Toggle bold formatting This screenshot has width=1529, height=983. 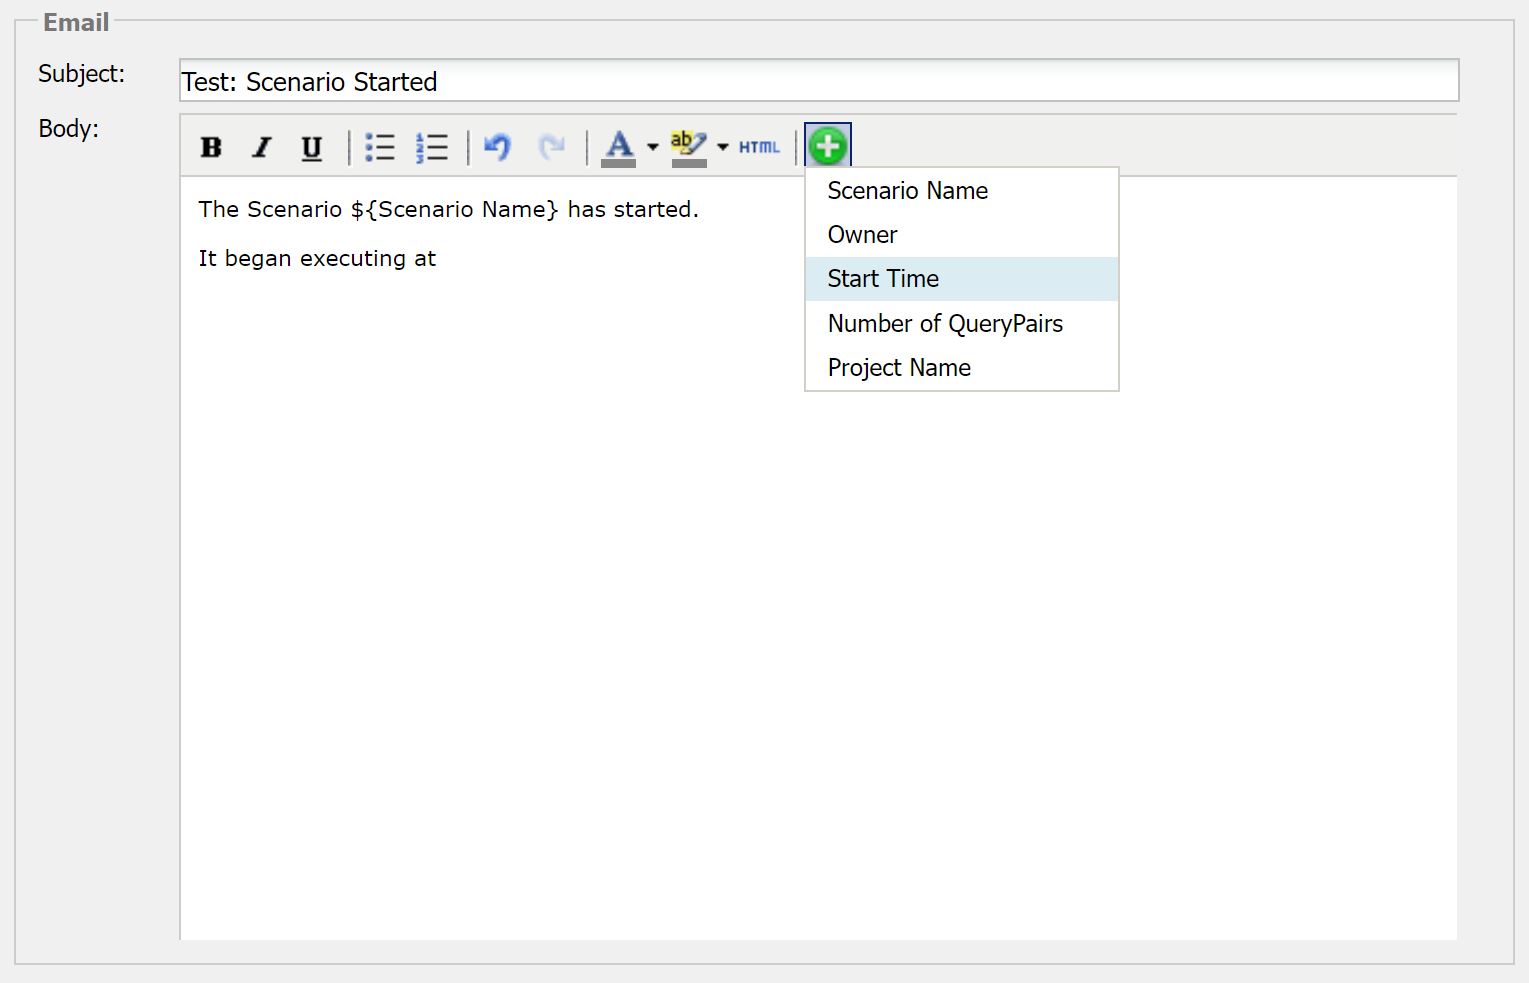point(211,147)
